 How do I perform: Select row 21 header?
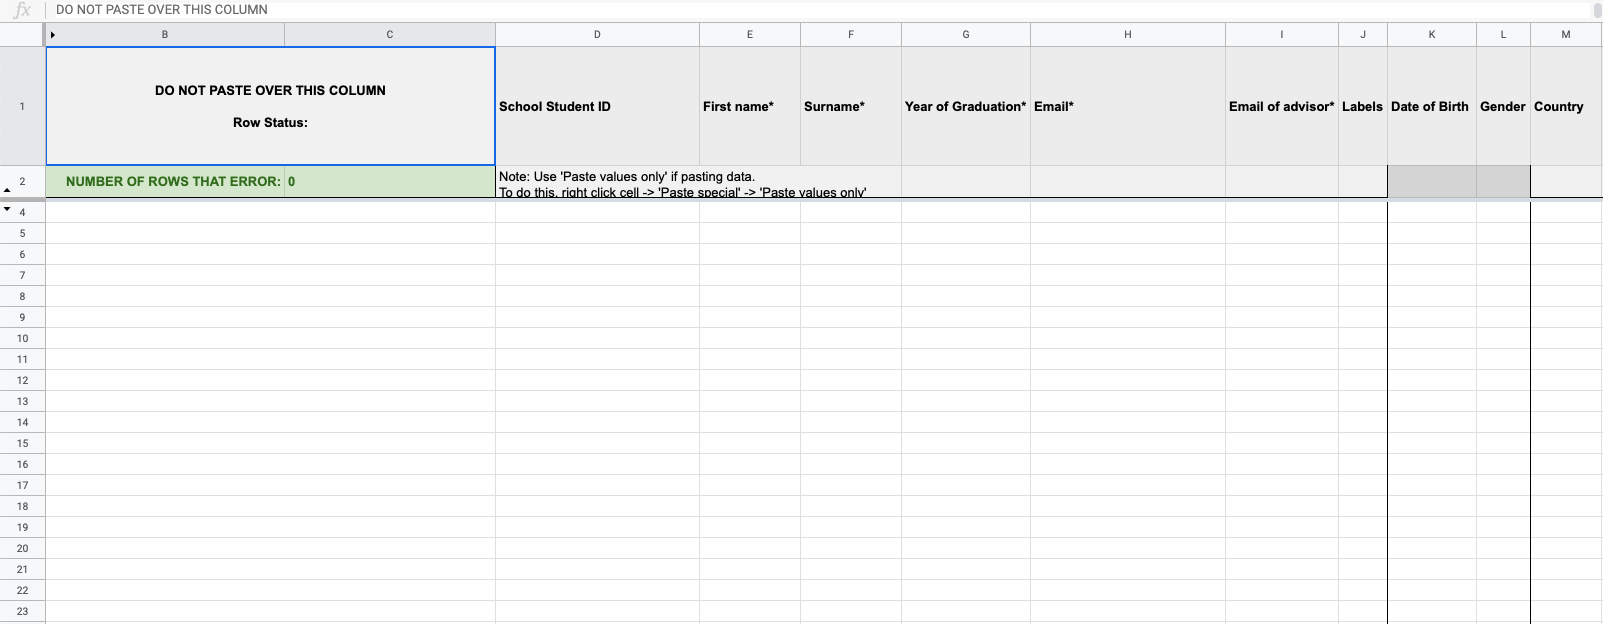[22, 569]
